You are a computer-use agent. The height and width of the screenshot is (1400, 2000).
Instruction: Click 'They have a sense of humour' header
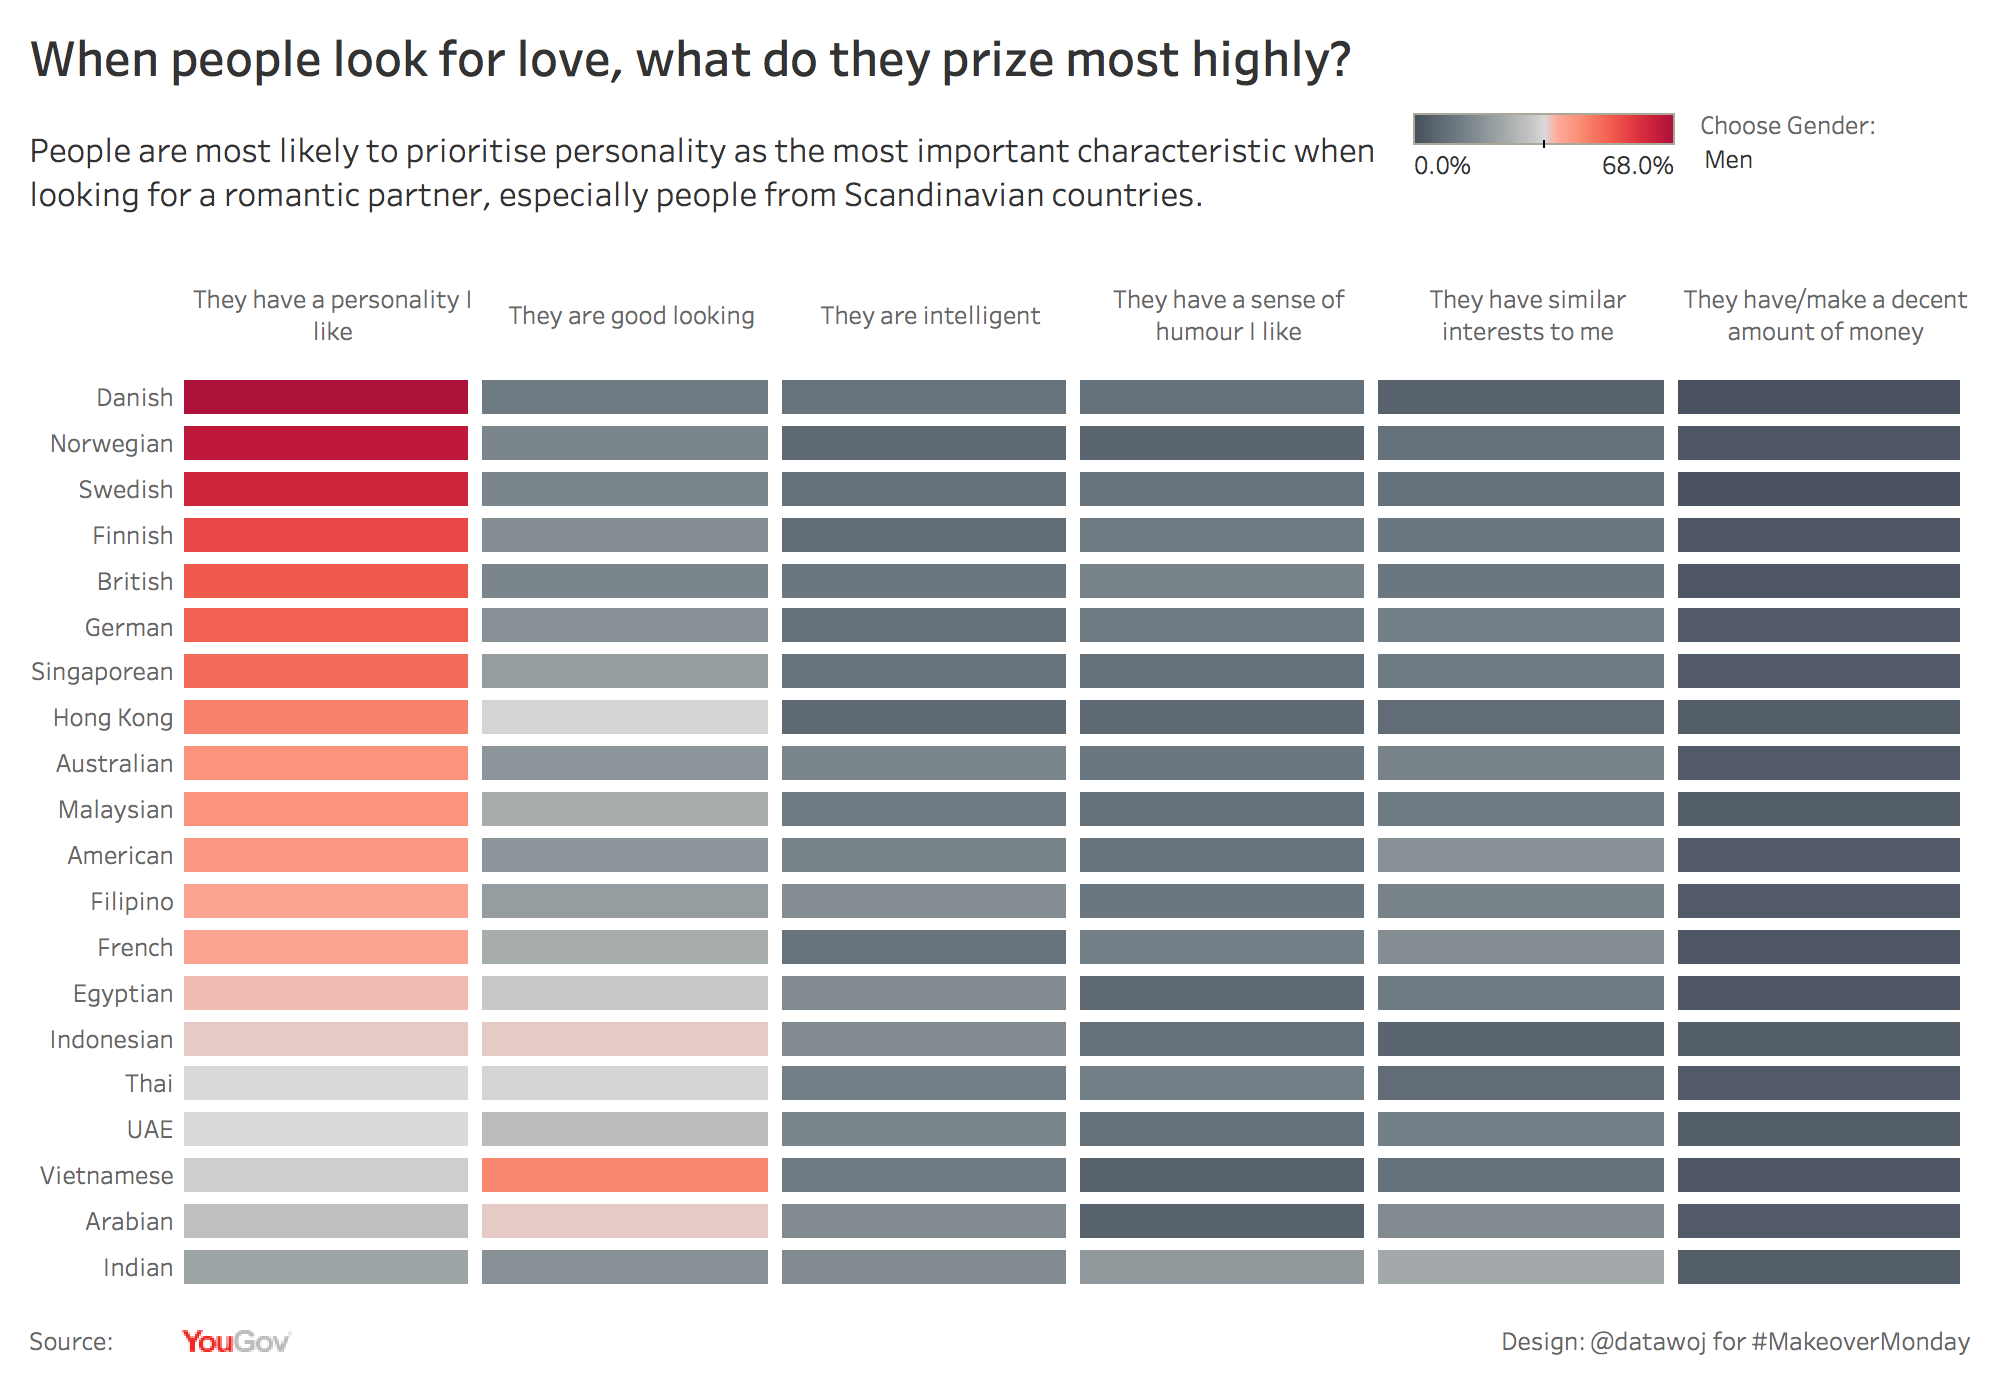pyautogui.click(x=1228, y=315)
